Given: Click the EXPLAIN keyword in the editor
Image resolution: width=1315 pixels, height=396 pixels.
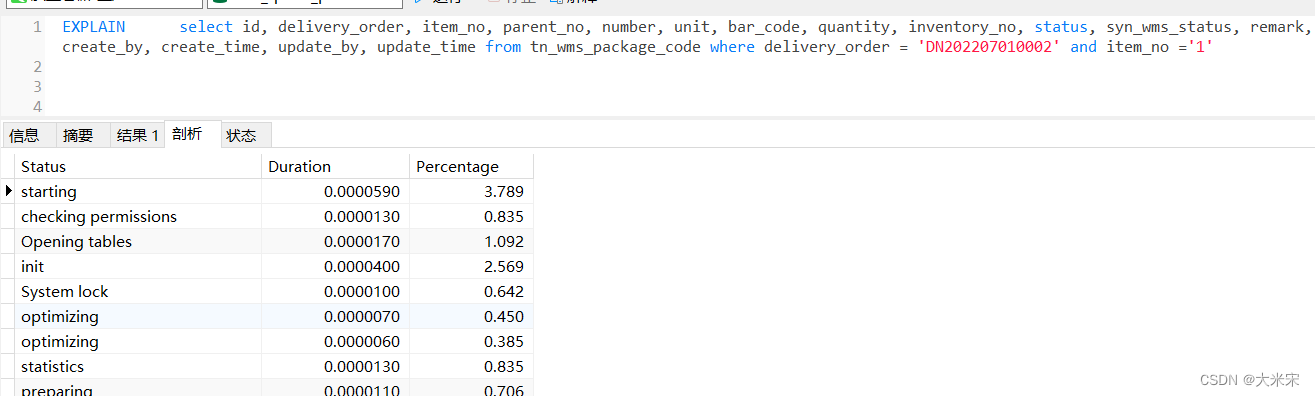Looking at the screenshot, I should [x=93, y=27].
